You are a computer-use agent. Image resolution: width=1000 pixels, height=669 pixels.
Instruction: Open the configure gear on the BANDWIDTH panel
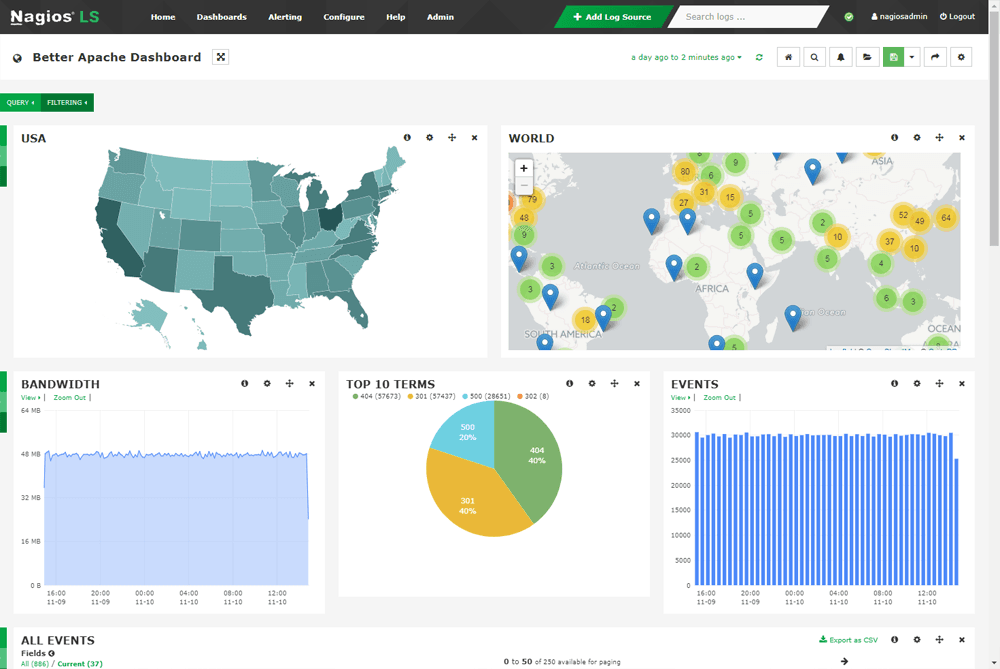click(266, 383)
